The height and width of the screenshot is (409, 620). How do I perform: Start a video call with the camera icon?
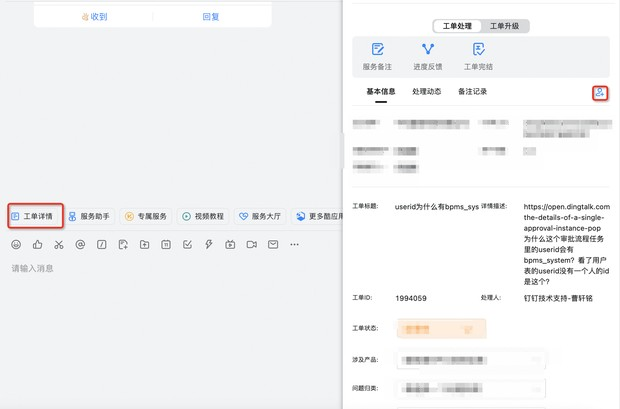251,245
